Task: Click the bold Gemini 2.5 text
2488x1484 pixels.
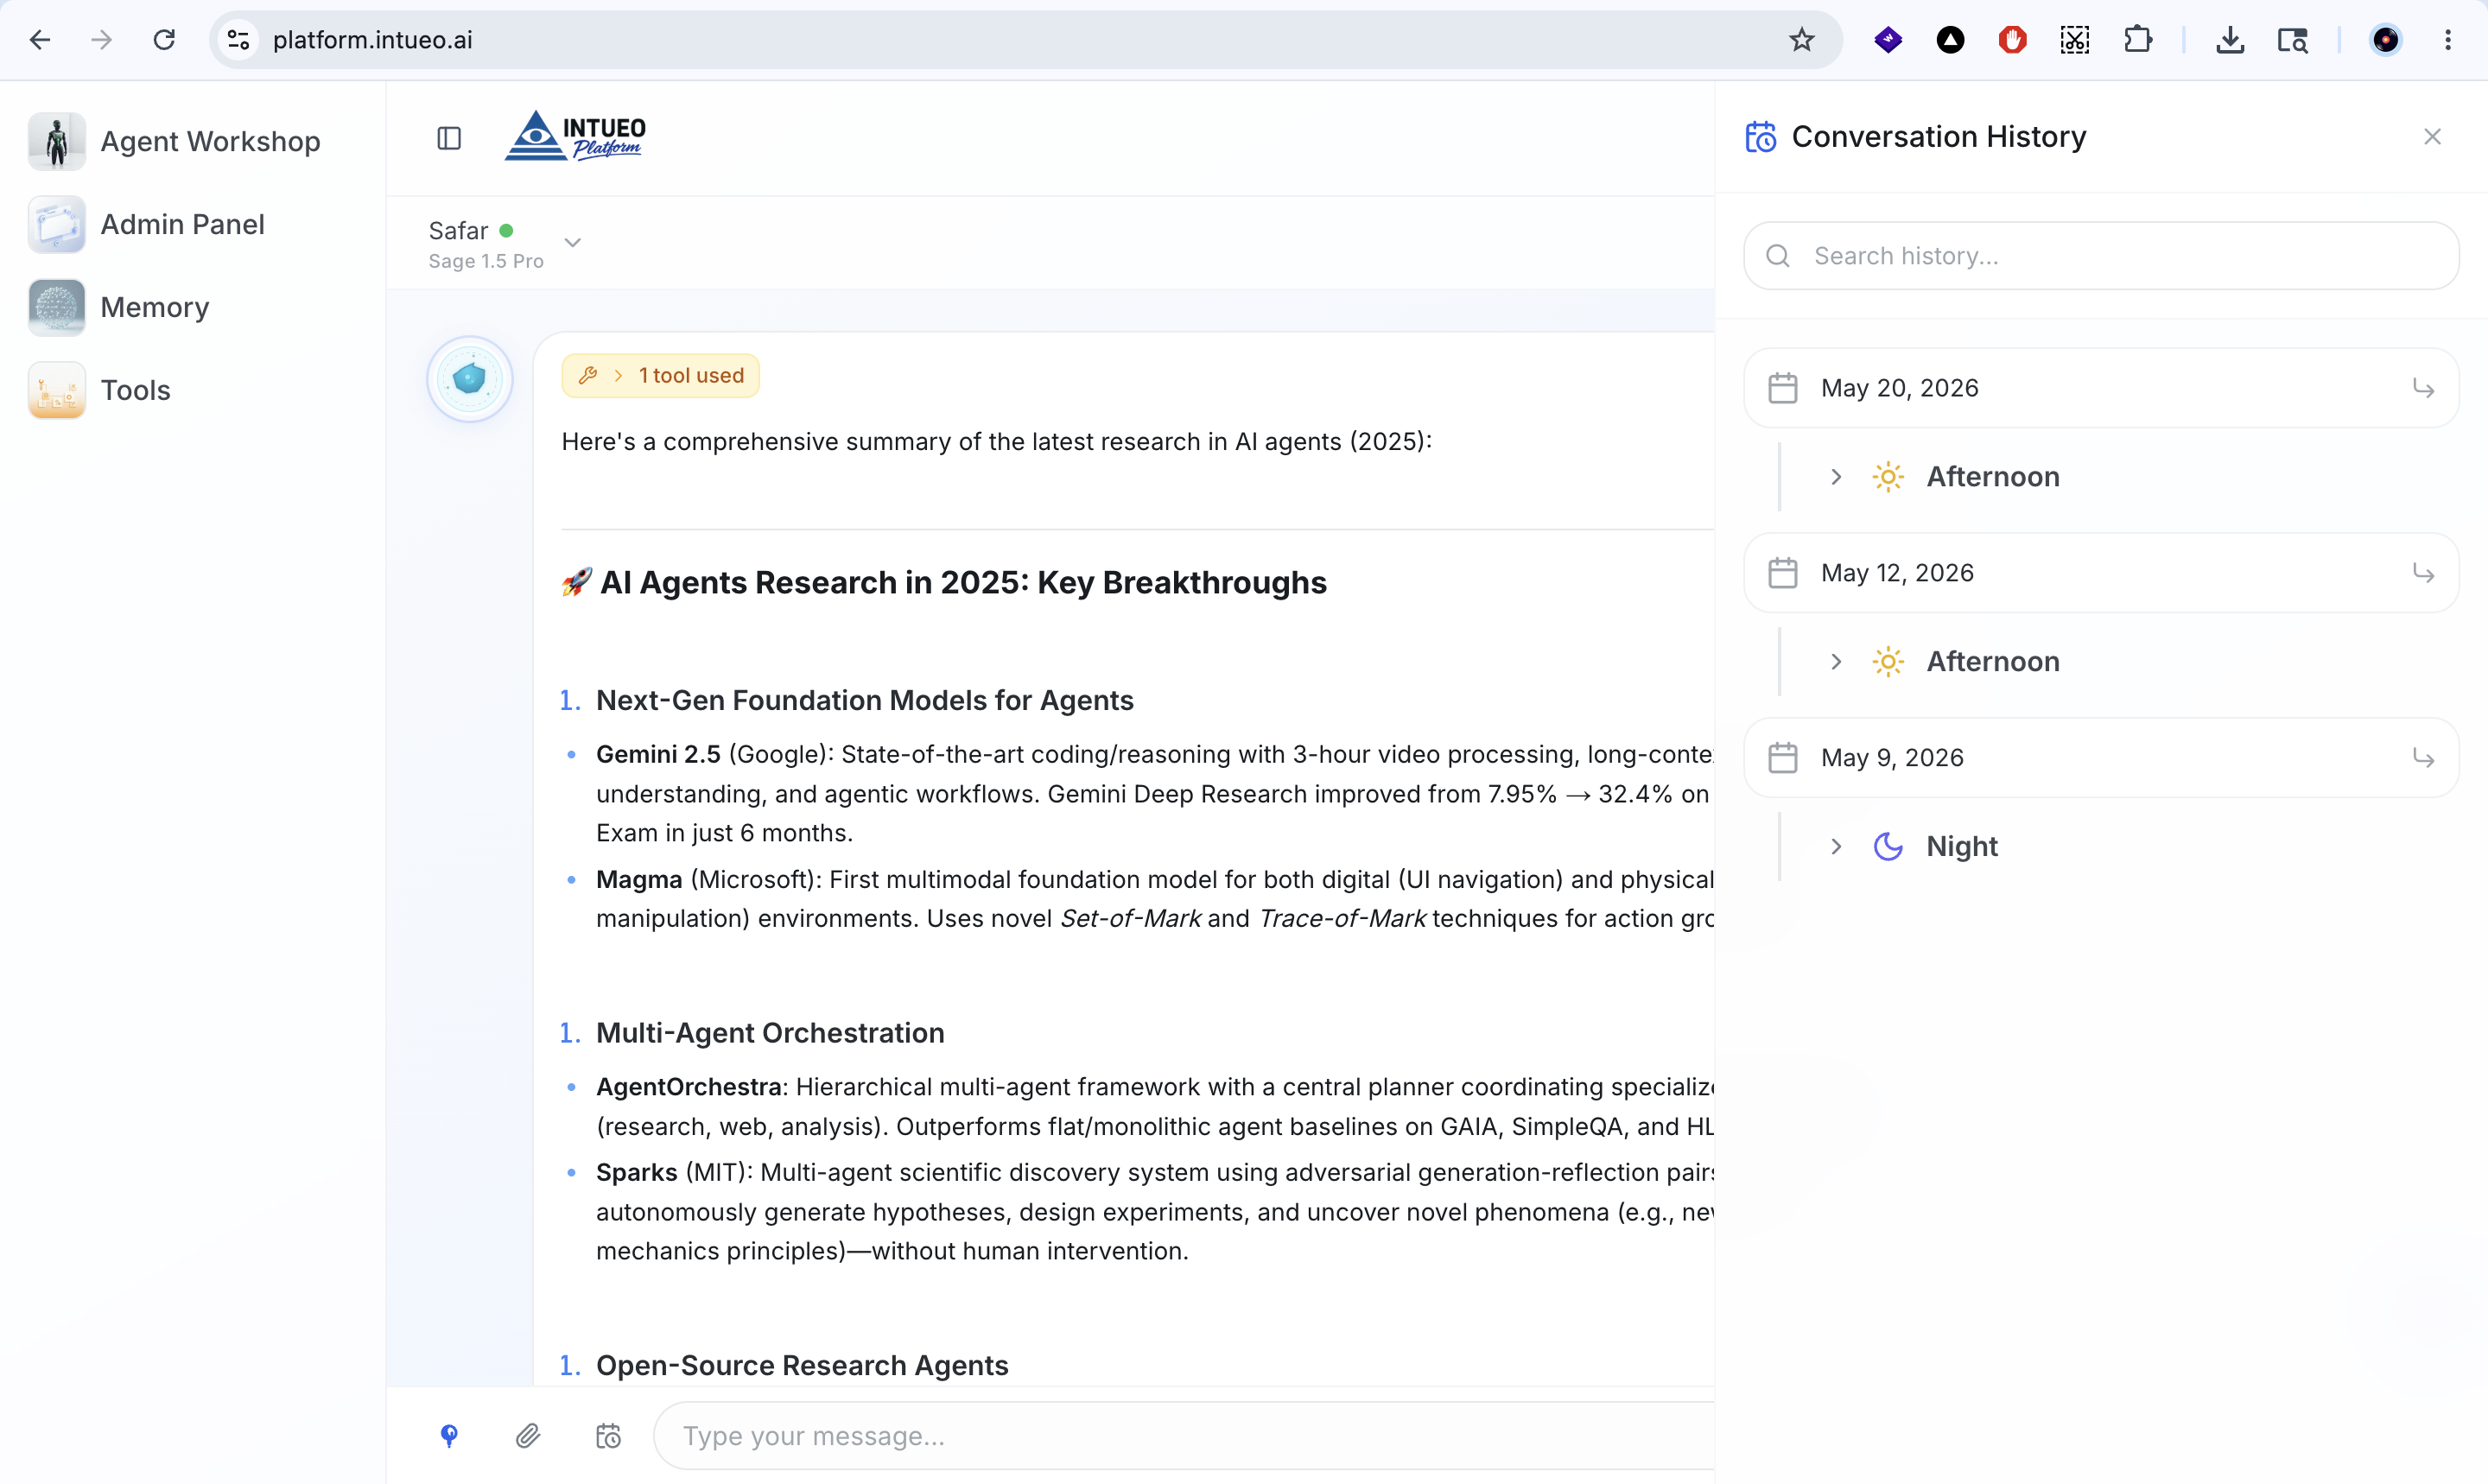Action: (658, 755)
